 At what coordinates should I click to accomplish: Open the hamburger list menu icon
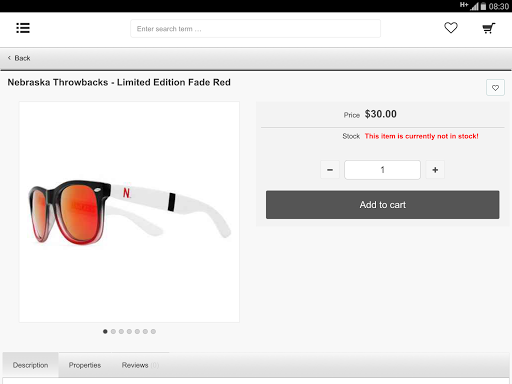[23, 28]
